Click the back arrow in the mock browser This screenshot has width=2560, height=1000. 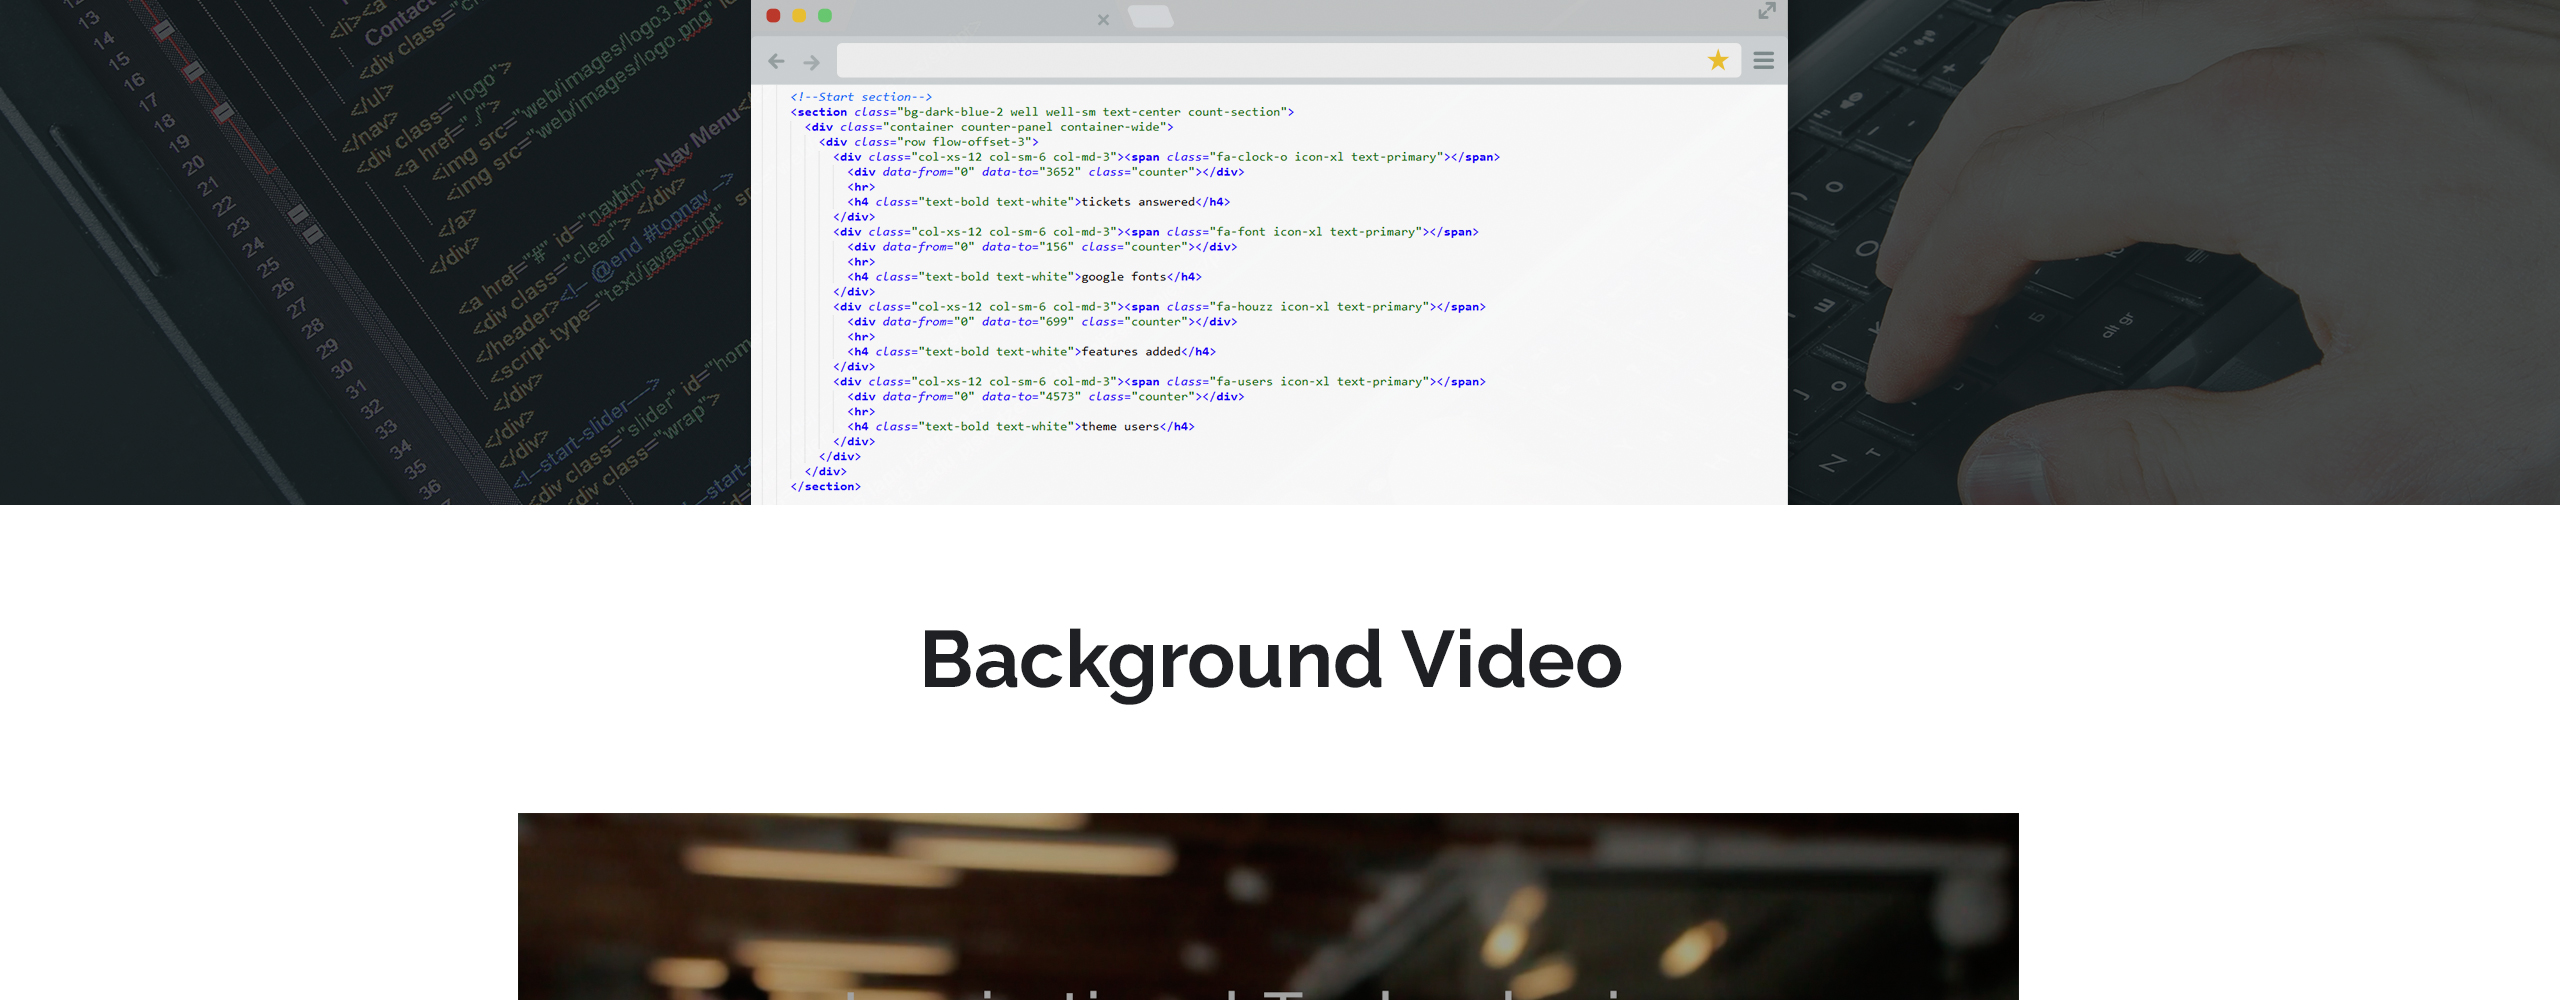776,62
